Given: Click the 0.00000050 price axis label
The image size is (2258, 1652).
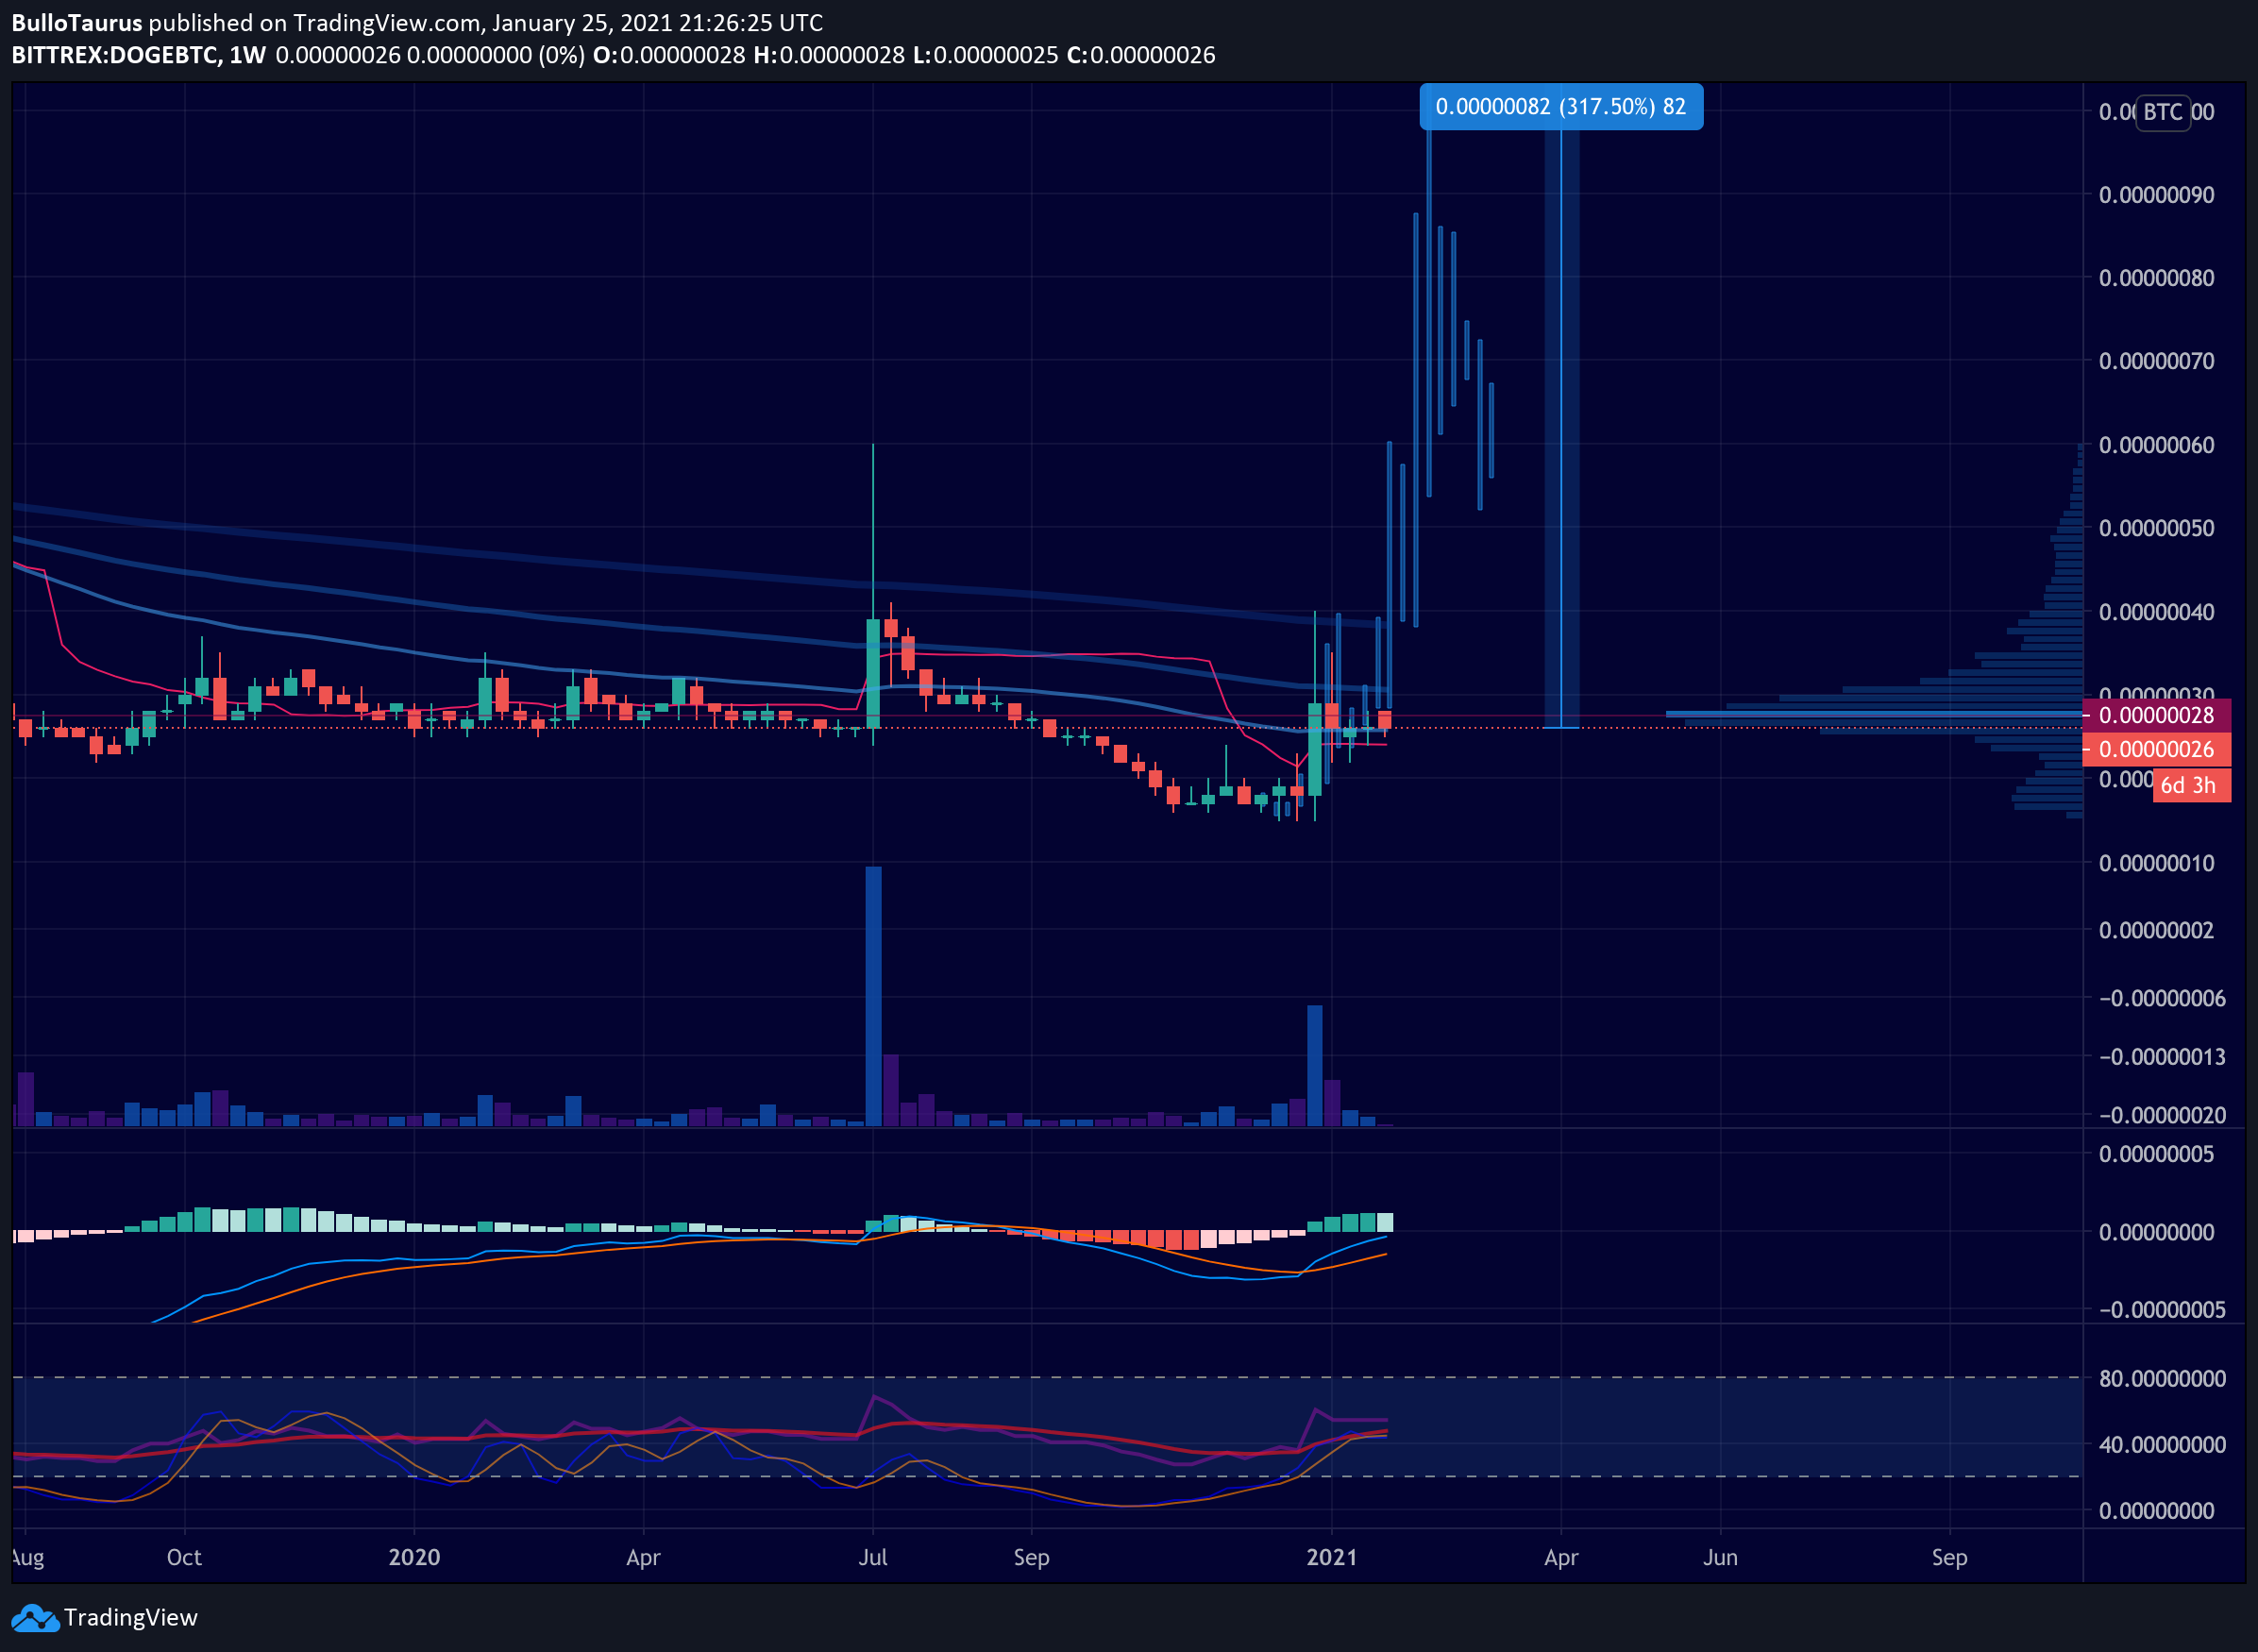Looking at the screenshot, I should point(2156,527).
